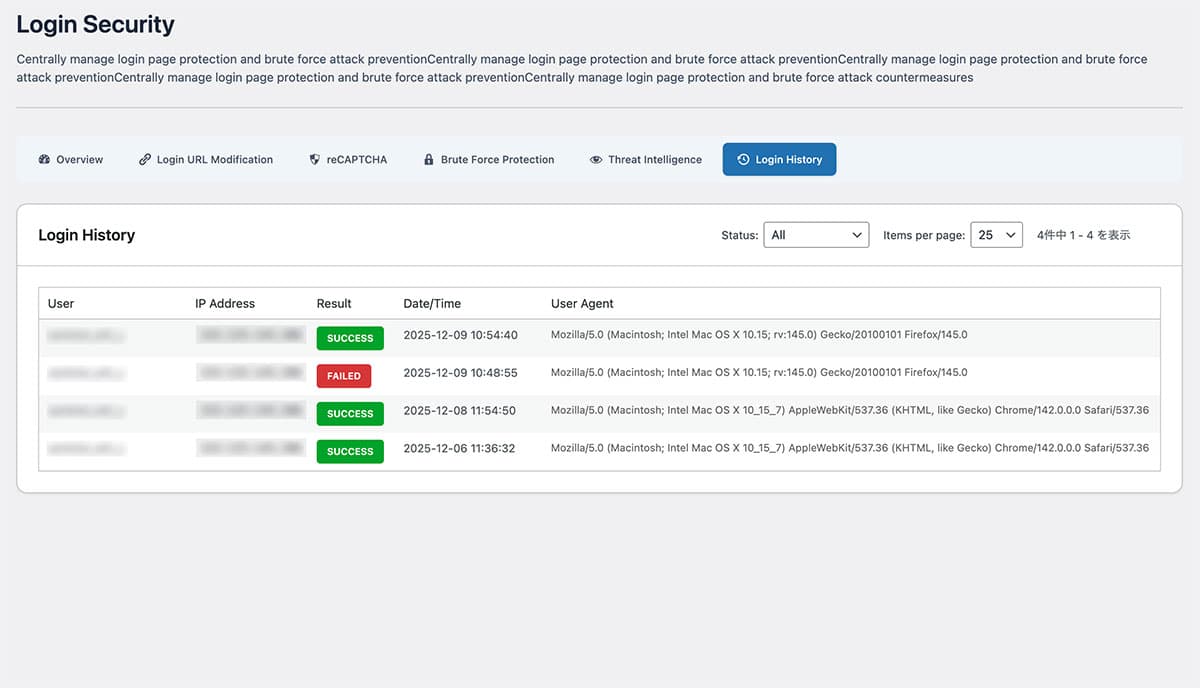Go to the Brute Force Protection tab
This screenshot has height=688, width=1200.
tap(497, 160)
